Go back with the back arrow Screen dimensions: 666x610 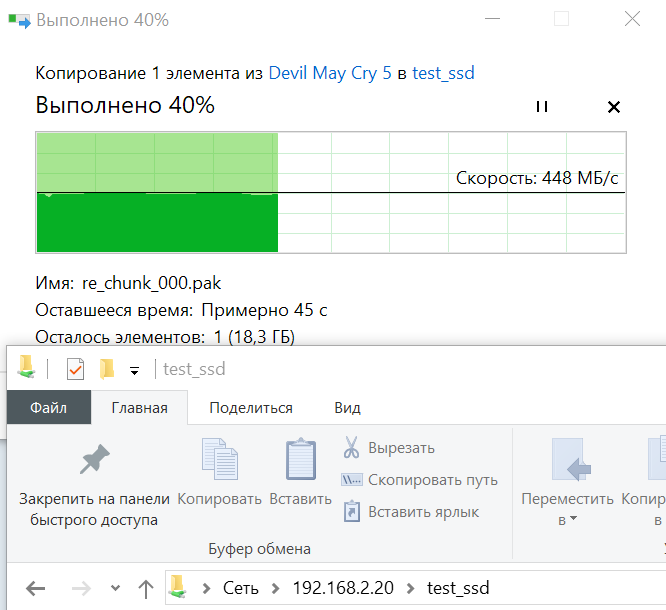[36, 588]
